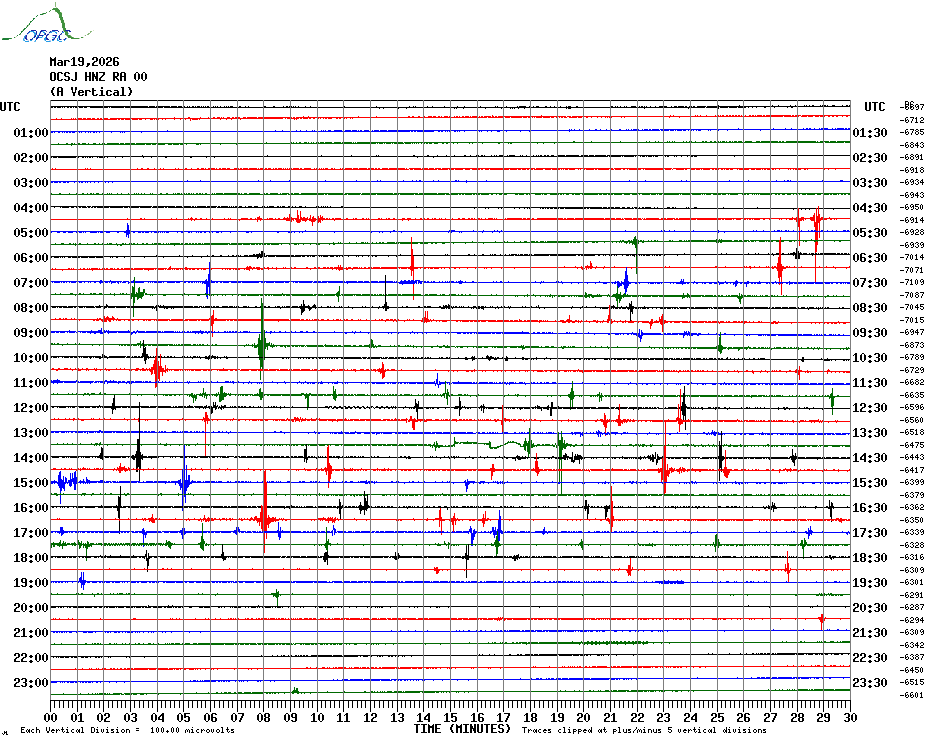The width and height of the screenshot is (930, 744).
Task: Select the offset value -6450
Action: [912, 670]
